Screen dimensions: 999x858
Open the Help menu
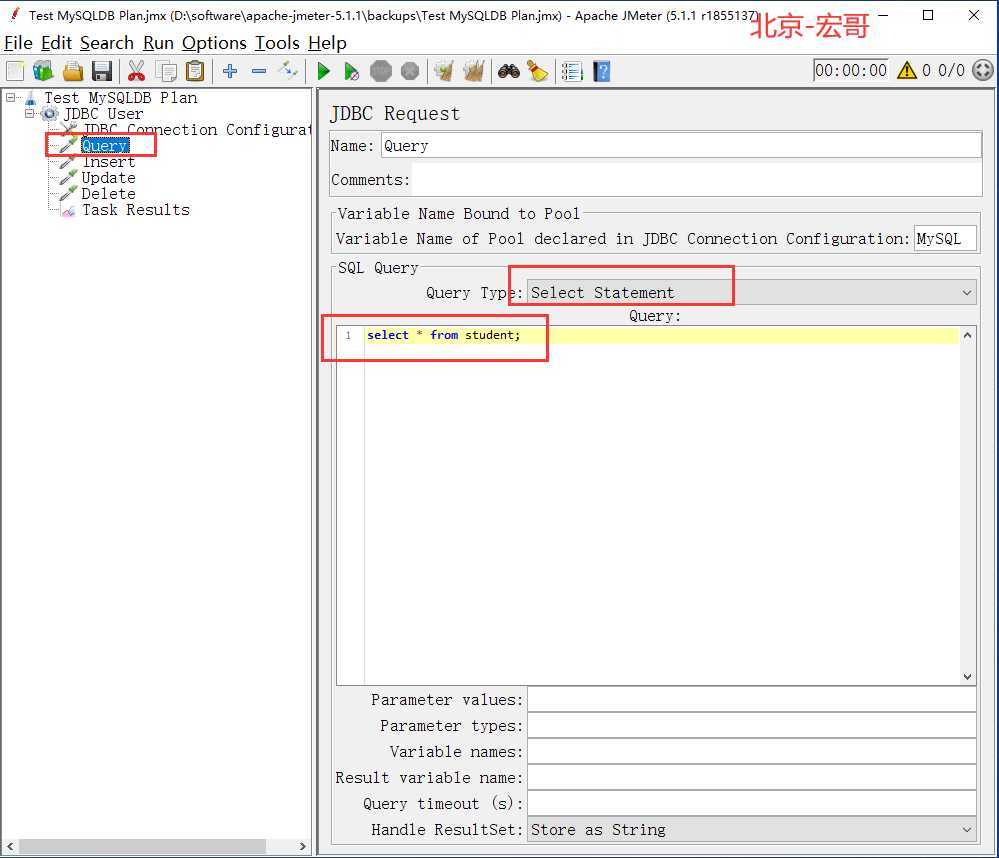pyautogui.click(x=327, y=43)
